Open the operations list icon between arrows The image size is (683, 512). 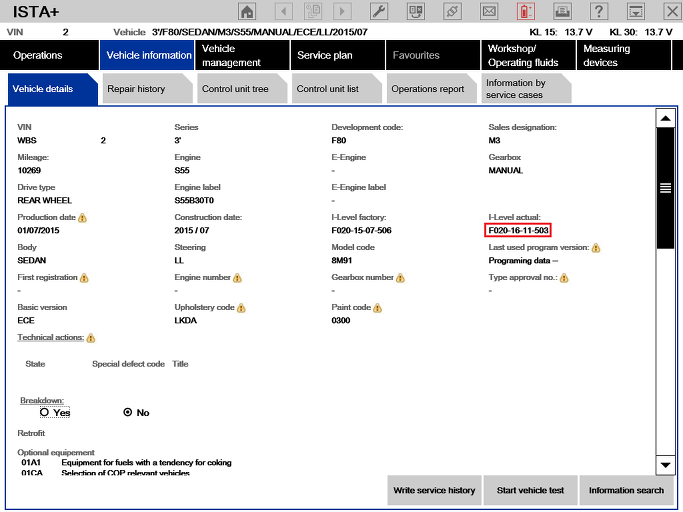click(x=313, y=11)
